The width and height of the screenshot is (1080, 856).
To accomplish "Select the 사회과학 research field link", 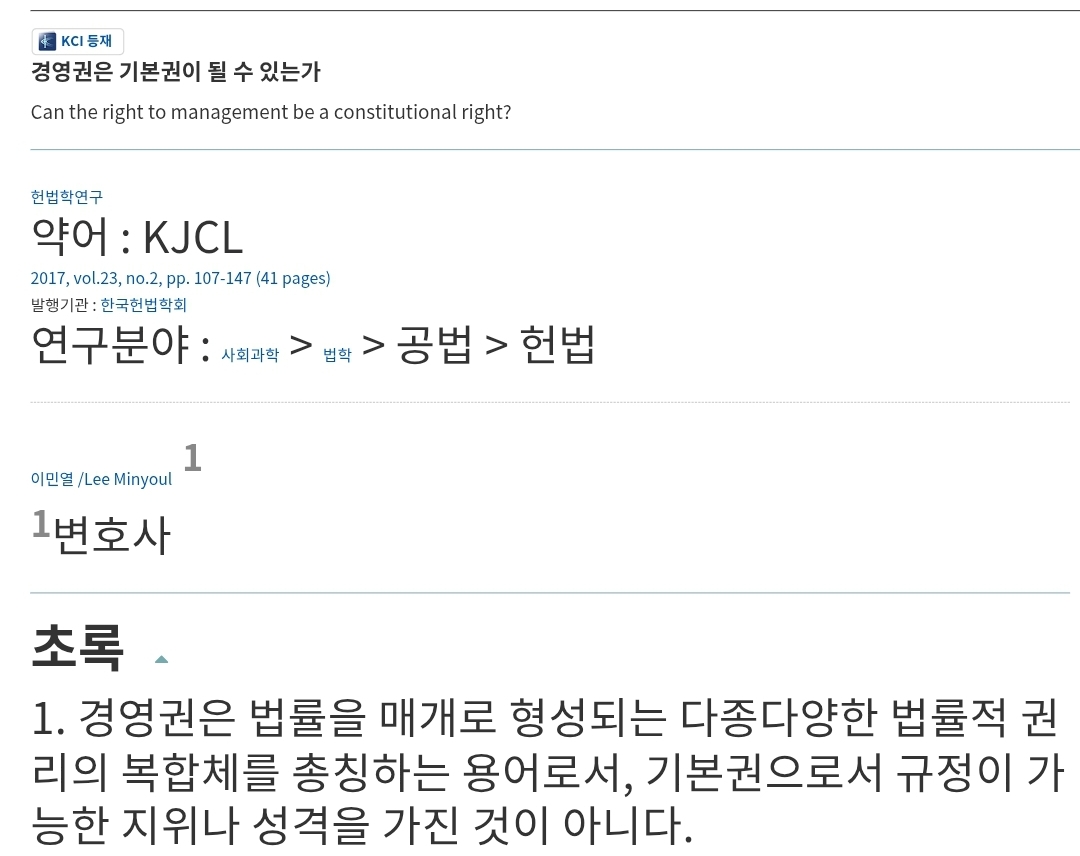I will tap(250, 355).
